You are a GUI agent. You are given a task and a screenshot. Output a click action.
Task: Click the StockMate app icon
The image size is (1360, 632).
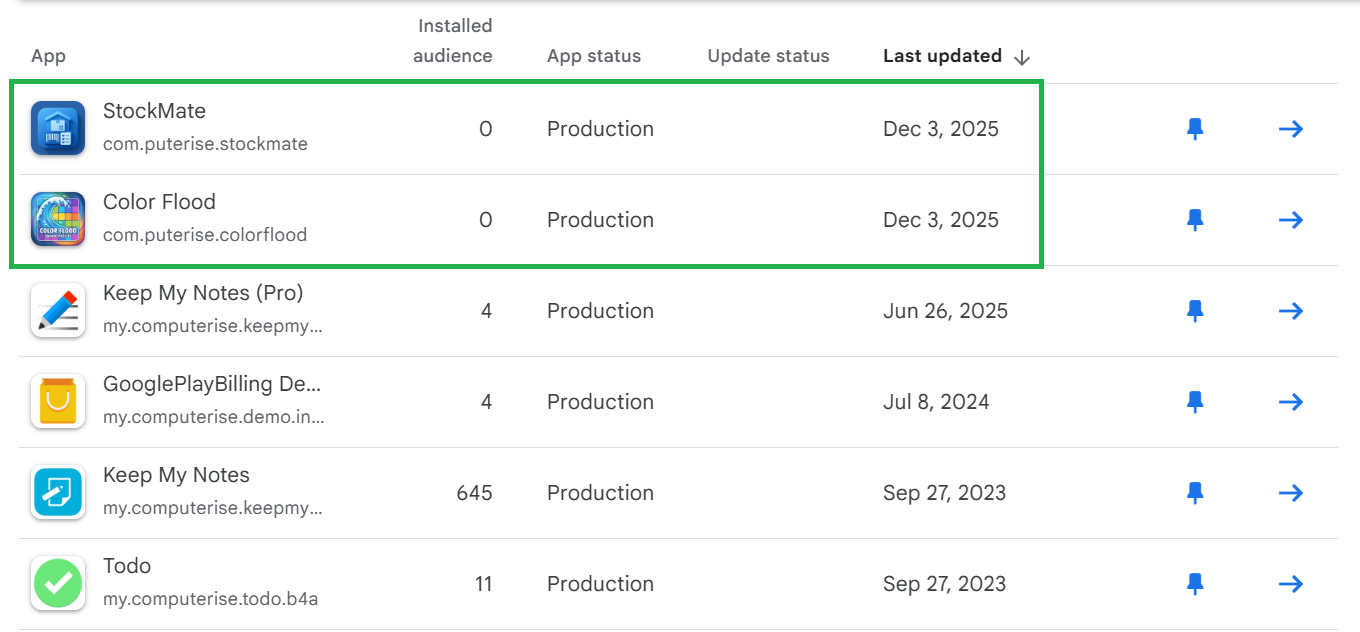[x=57, y=129]
